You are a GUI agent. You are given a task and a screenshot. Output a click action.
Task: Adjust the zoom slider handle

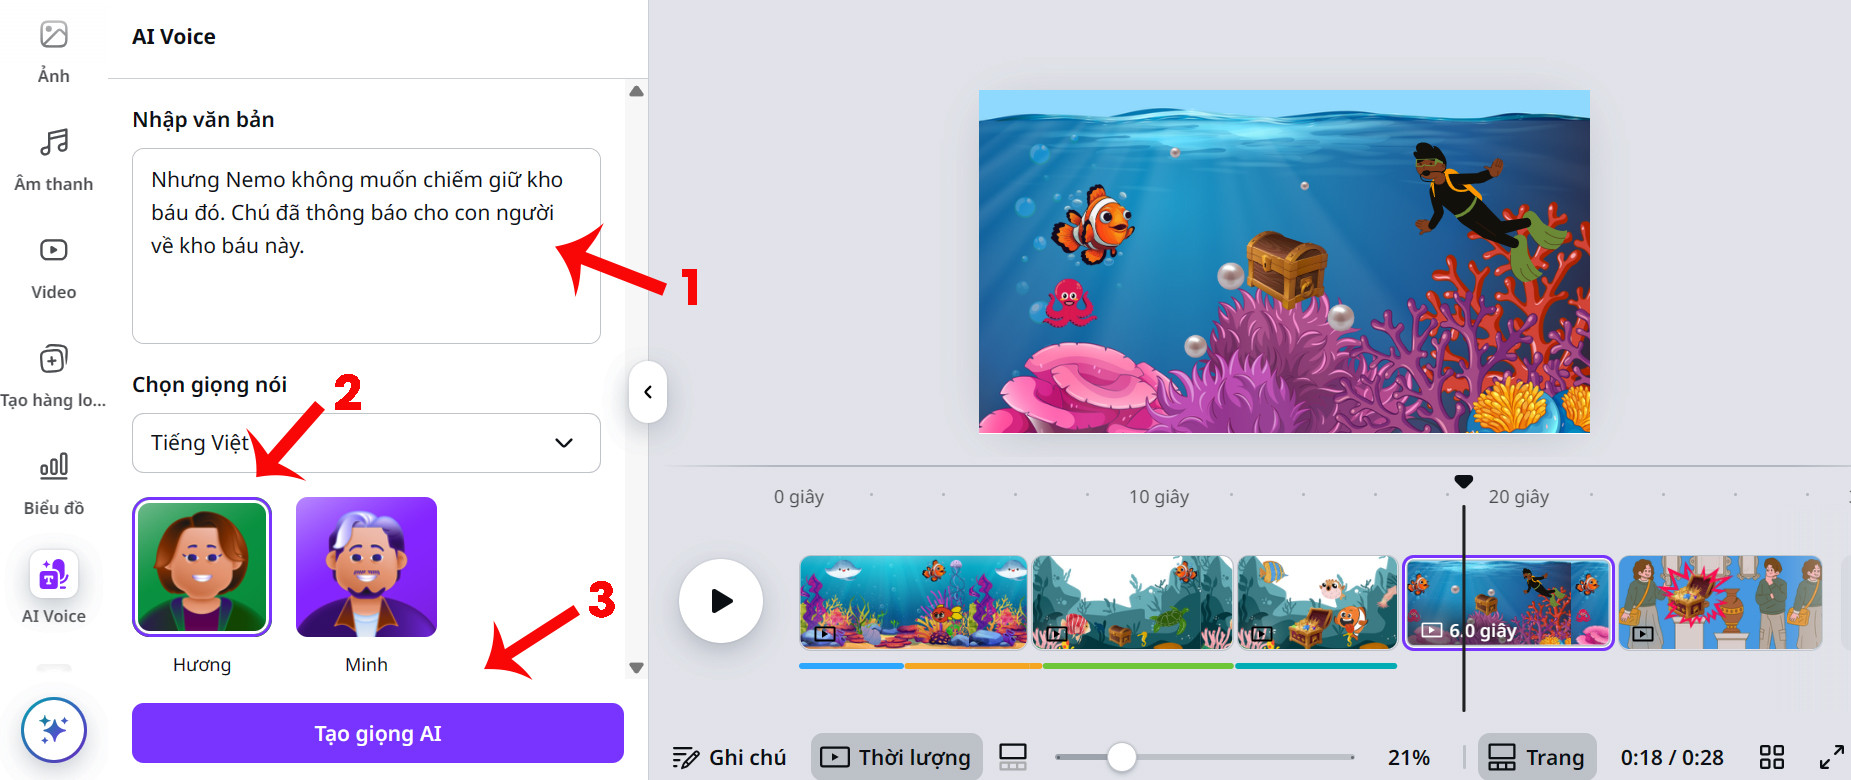[x=1122, y=757]
